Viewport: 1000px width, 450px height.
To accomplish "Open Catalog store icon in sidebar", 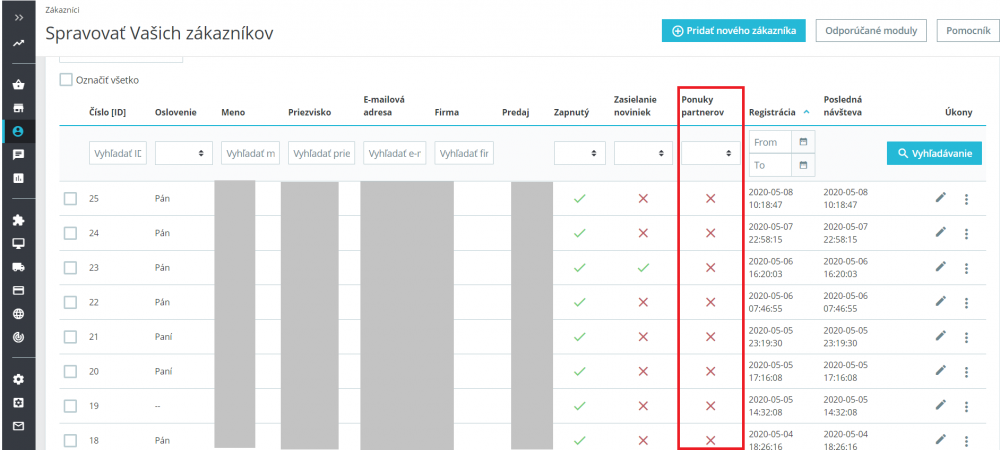I will click(x=18, y=108).
